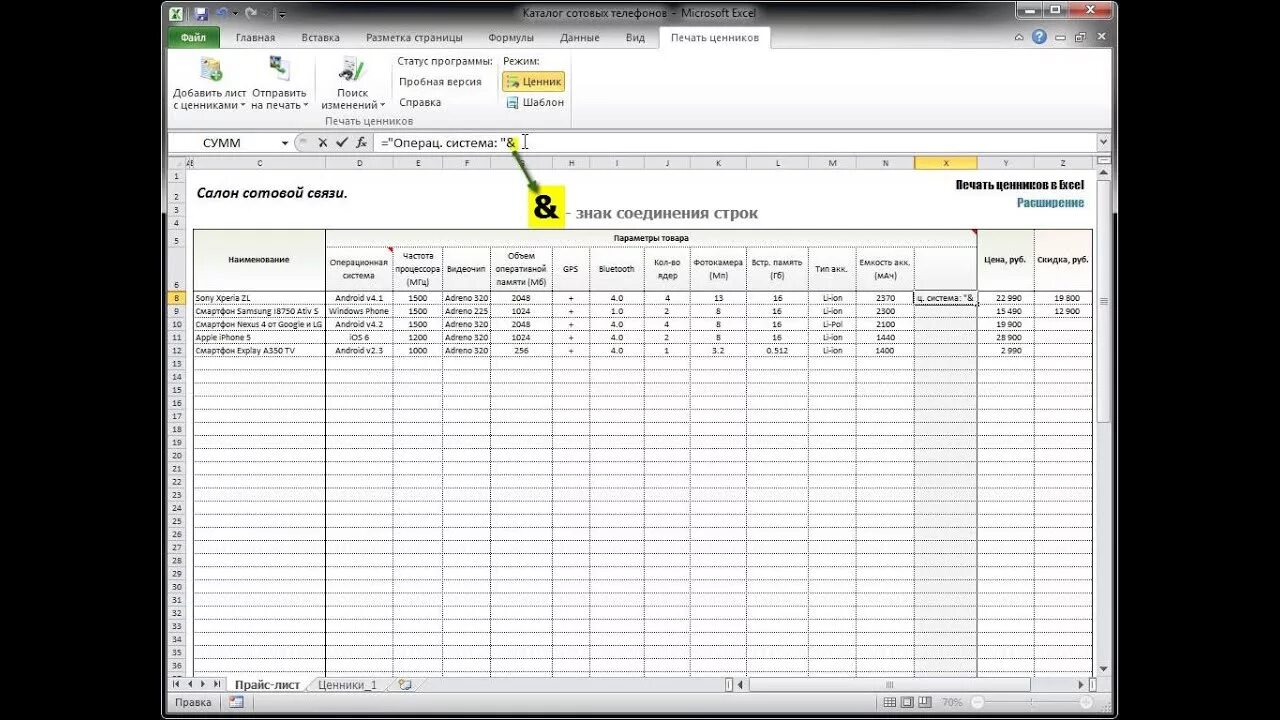The width and height of the screenshot is (1280, 720).
Task: Open Справка in the ribbon
Action: tap(420, 102)
